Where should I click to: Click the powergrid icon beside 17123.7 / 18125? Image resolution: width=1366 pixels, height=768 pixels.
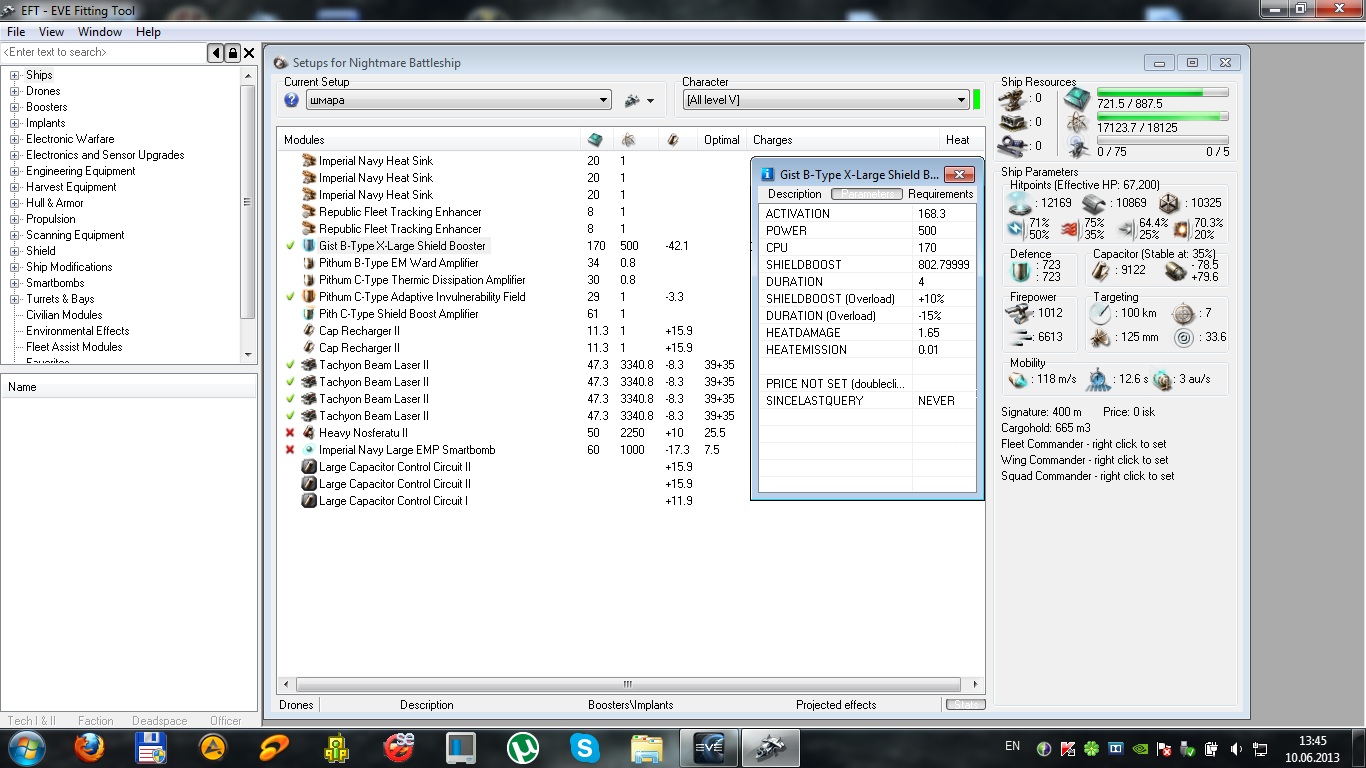point(1077,124)
